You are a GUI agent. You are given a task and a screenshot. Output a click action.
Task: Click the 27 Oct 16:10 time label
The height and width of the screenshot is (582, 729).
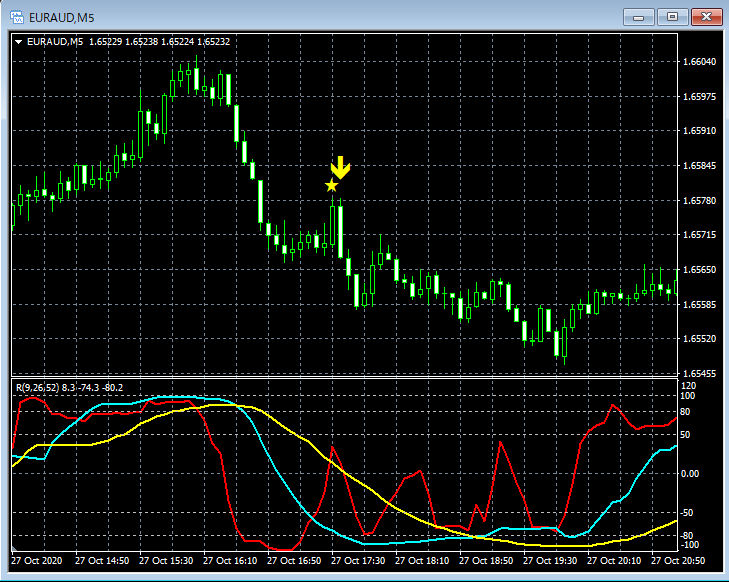[x=230, y=561]
